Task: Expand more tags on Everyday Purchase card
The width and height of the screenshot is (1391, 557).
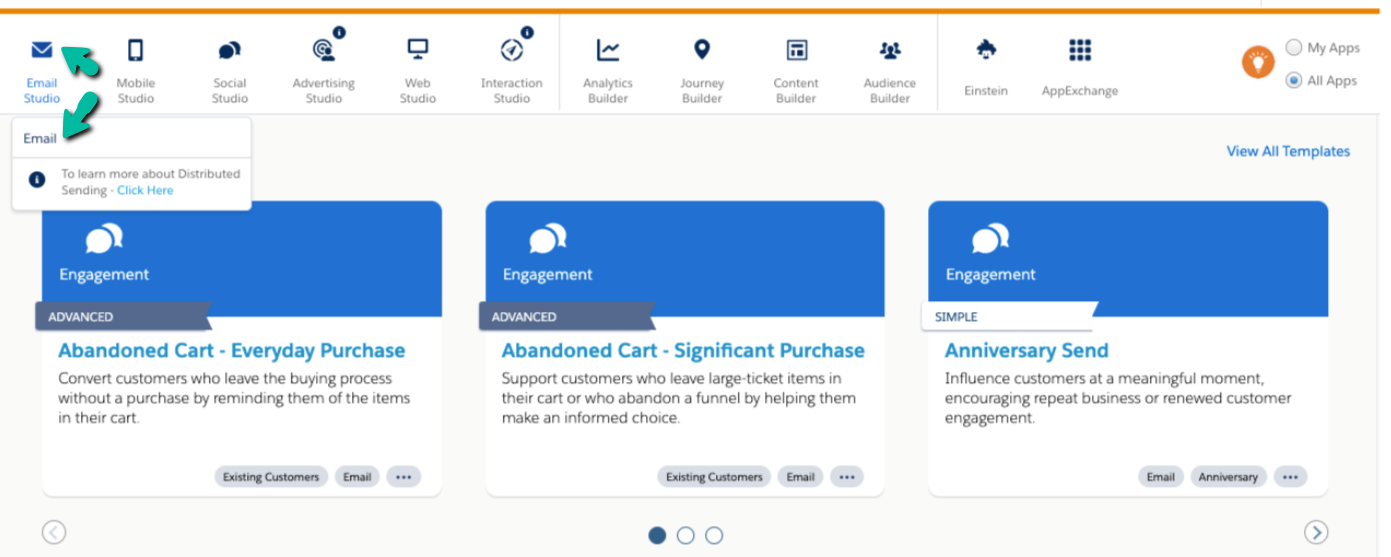Action: [403, 477]
